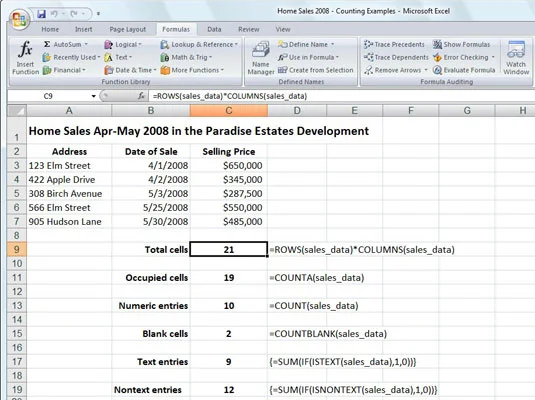Screen dimensions: 535x400
Task: Click cell with 123 Elm Street
Action: pyautogui.click(x=69, y=166)
